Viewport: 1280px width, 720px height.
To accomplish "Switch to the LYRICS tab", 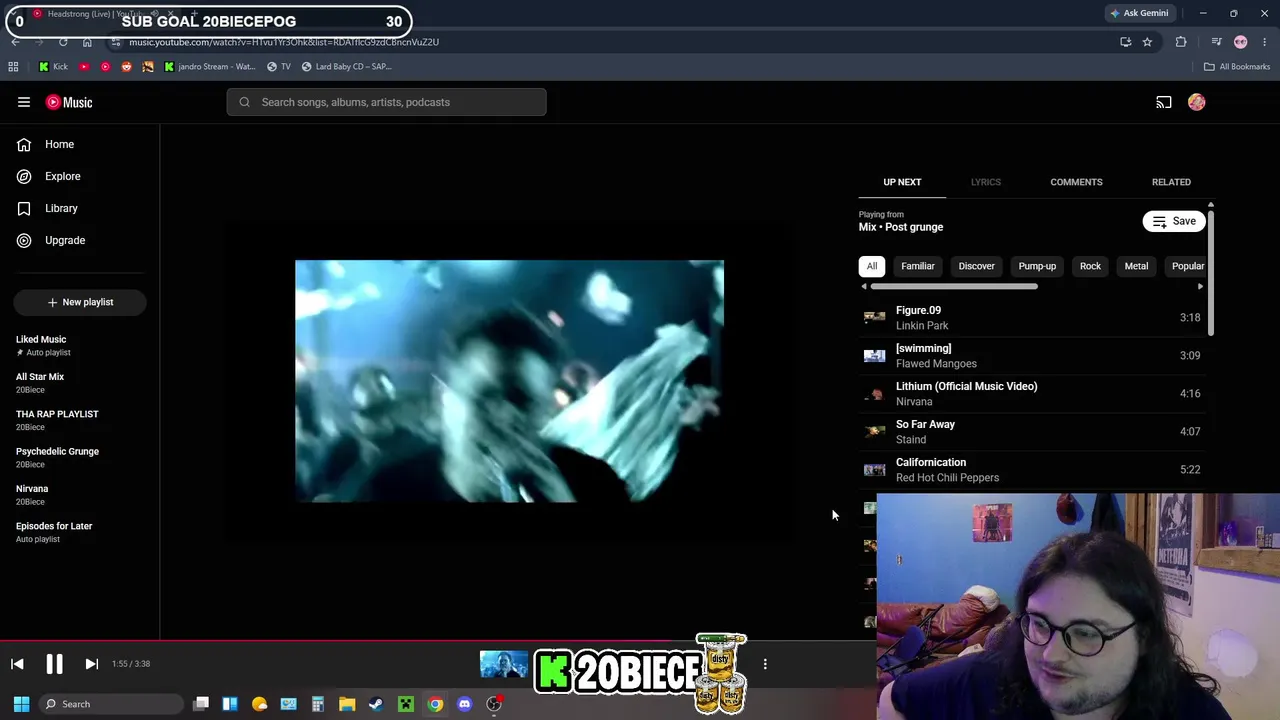I will (986, 182).
